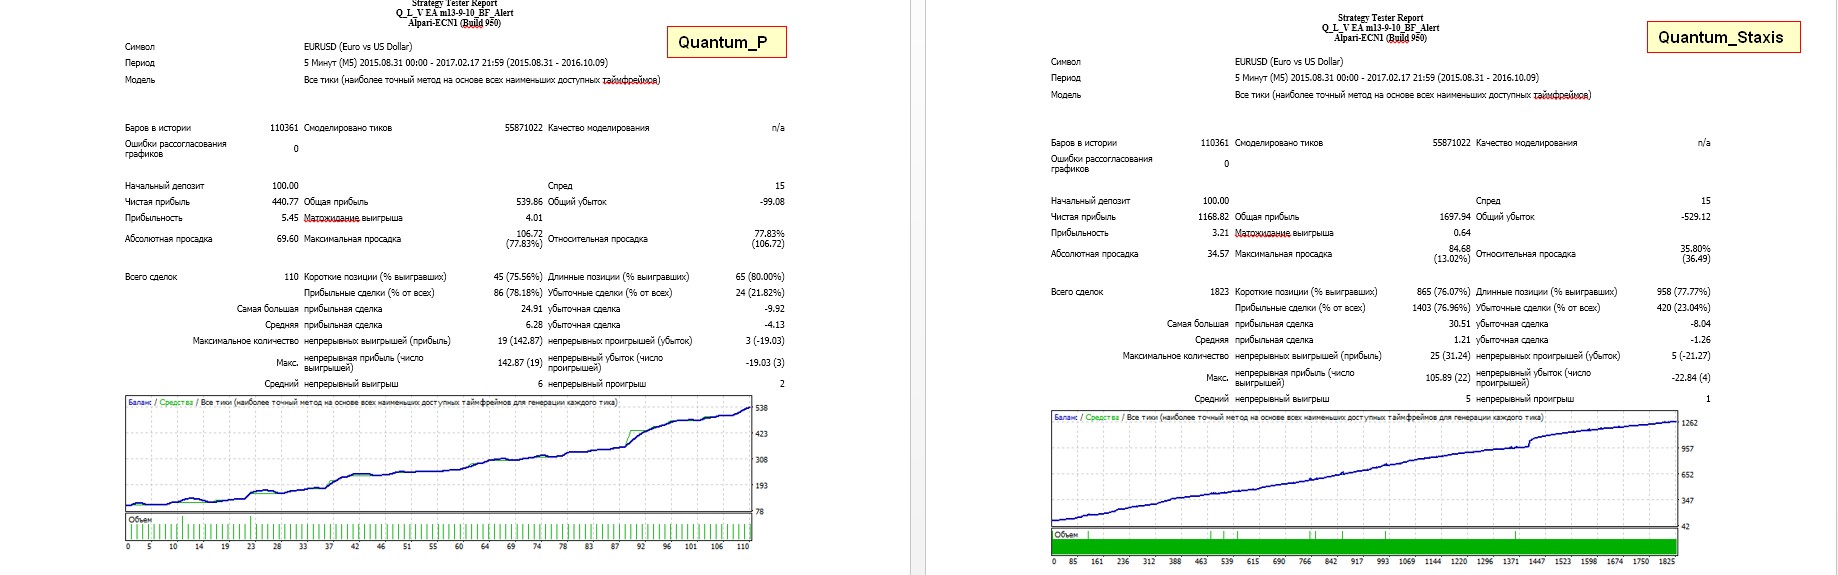Click bars in test 110361 in Quantum_P report
The image size is (1838, 575).
(x=284, y=128)
